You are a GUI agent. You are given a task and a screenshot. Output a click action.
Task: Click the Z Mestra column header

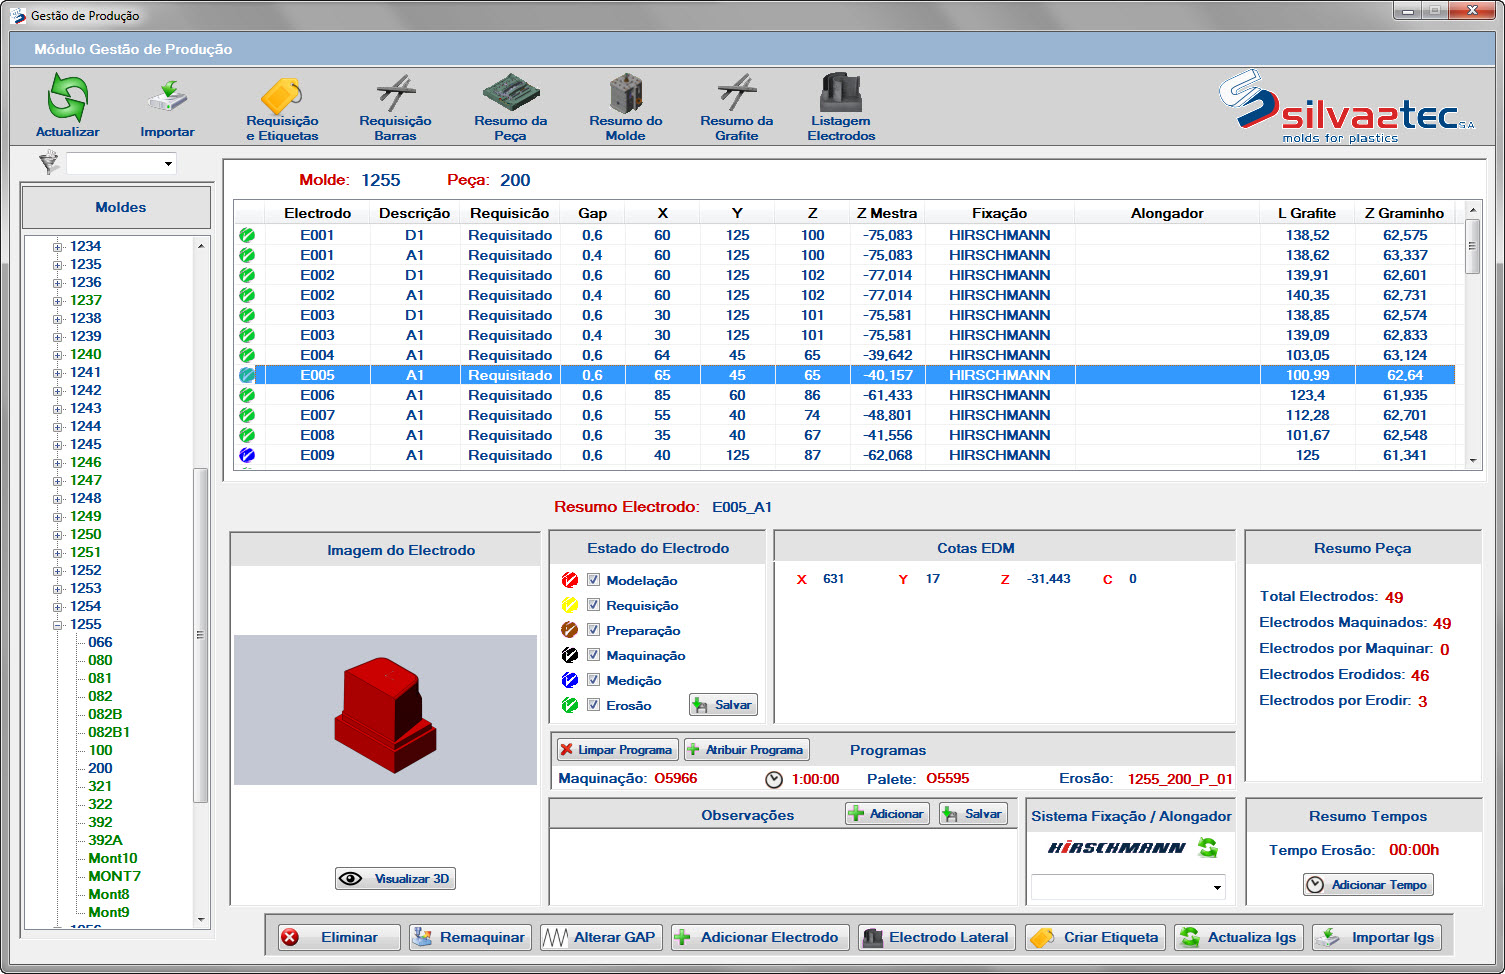[x=886, y=213]
